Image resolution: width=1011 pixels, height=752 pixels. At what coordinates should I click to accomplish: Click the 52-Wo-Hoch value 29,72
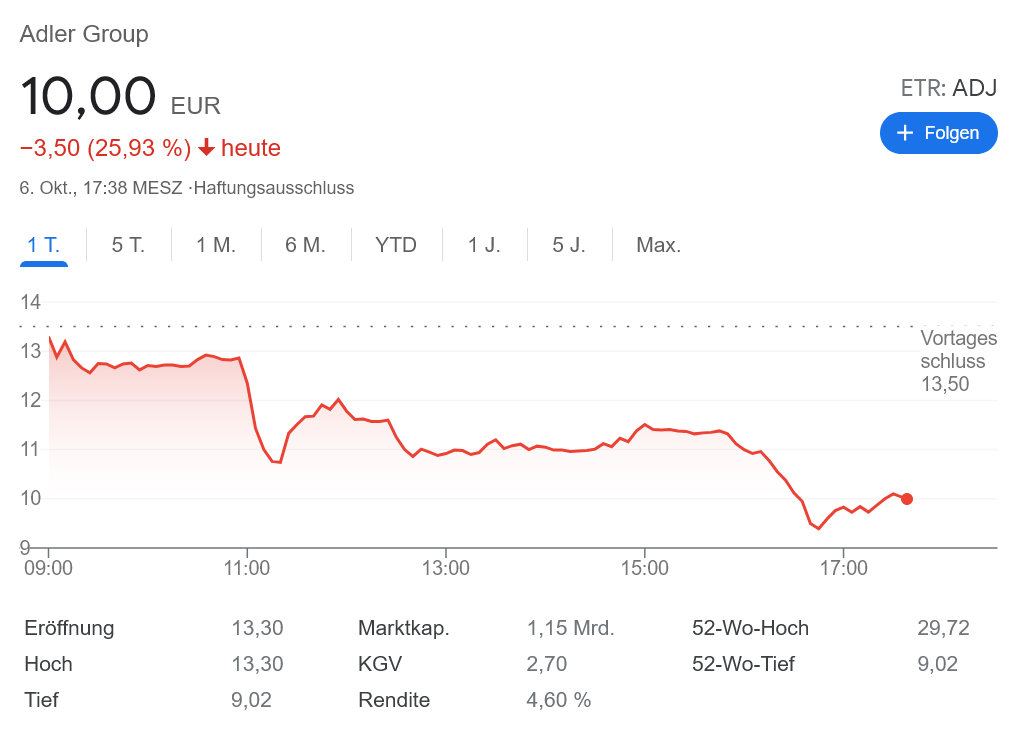click(943, 628)
